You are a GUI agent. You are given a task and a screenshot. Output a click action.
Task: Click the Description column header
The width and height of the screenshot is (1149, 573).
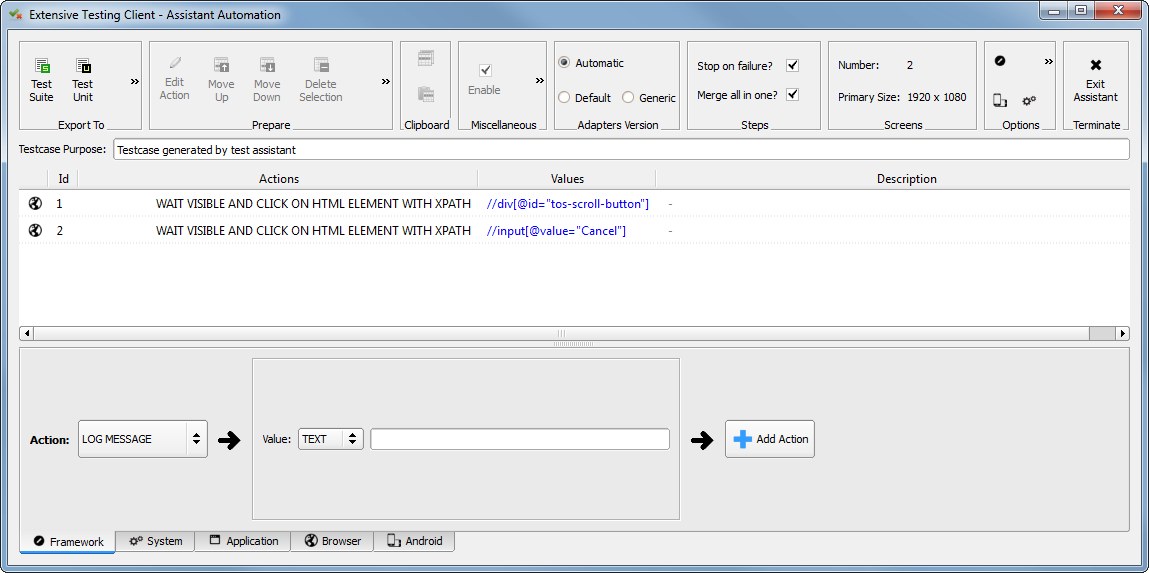[x=906, y=179]
